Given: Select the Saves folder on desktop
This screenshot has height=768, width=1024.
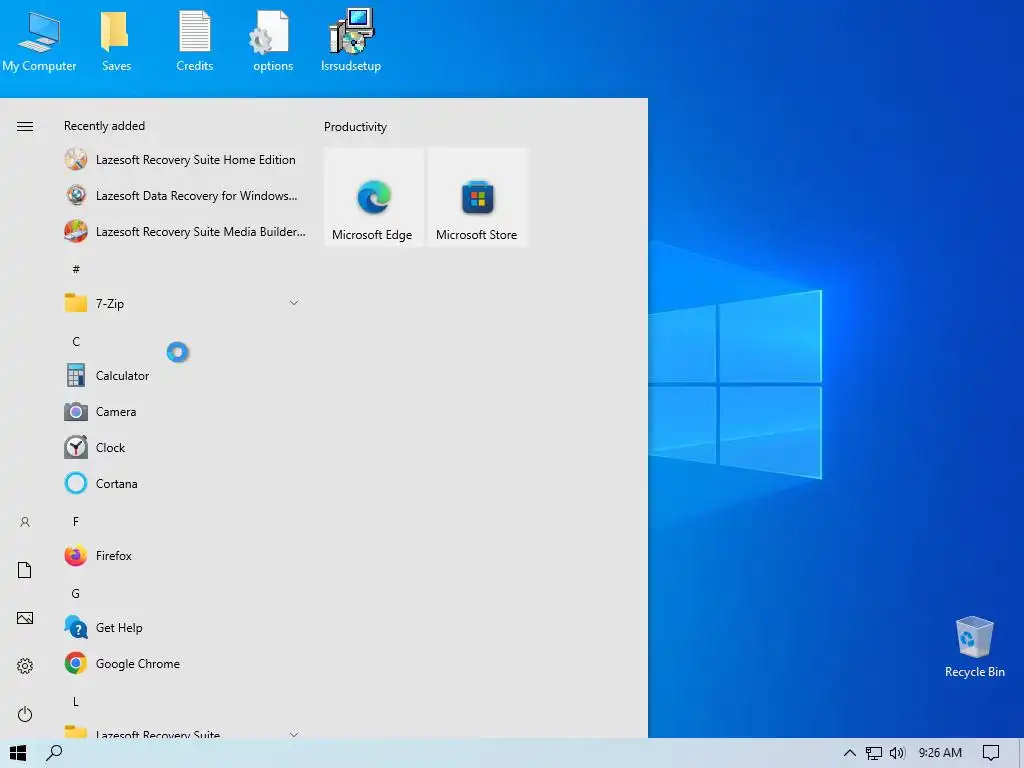Looking at the screenshot, I should tap(116, 40).
